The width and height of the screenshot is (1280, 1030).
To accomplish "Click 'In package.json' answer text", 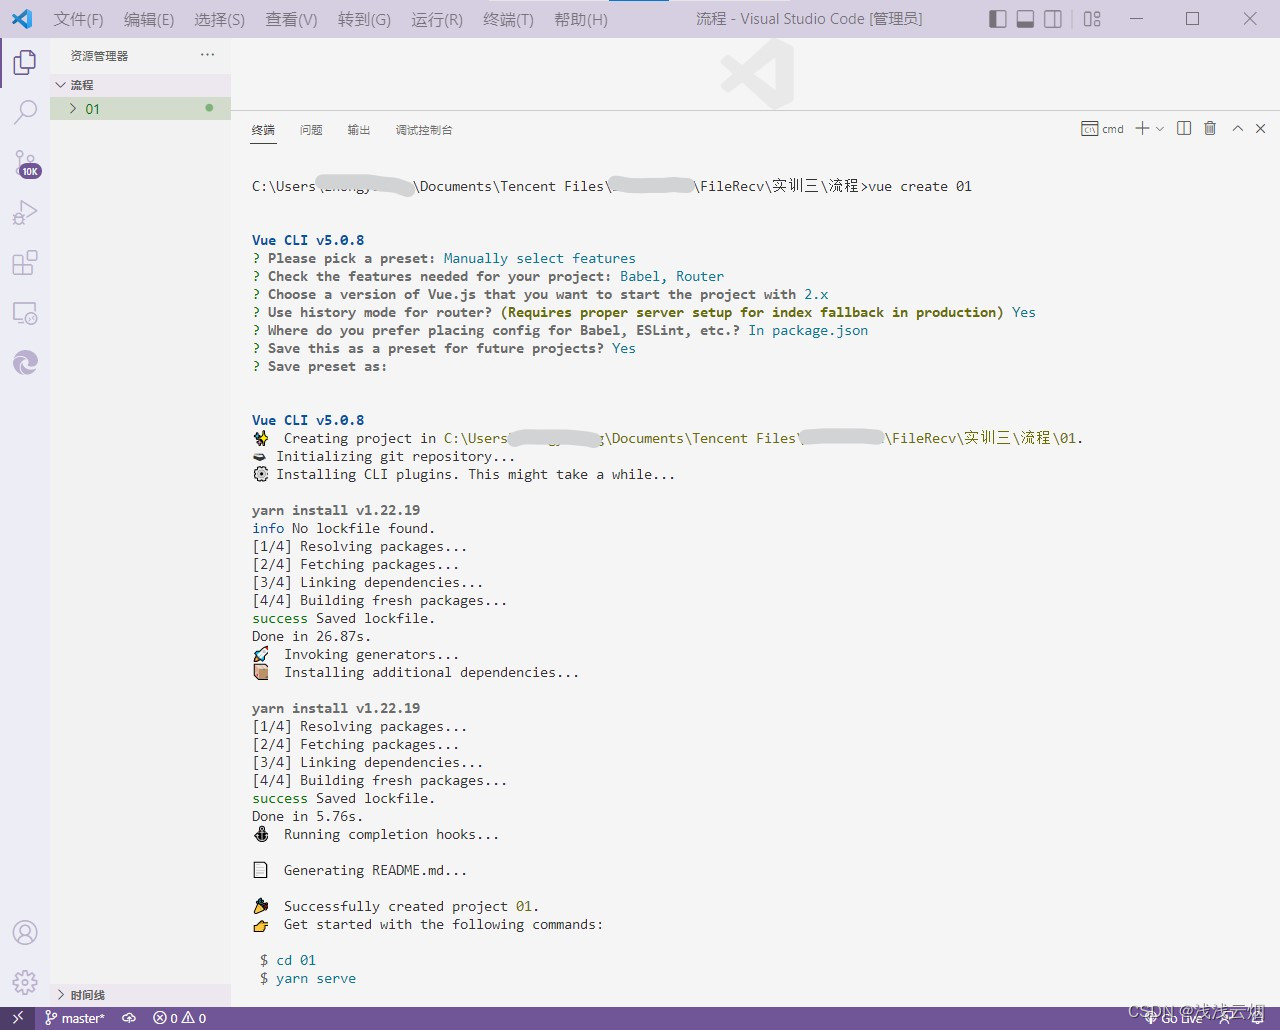I will point(808,330).
